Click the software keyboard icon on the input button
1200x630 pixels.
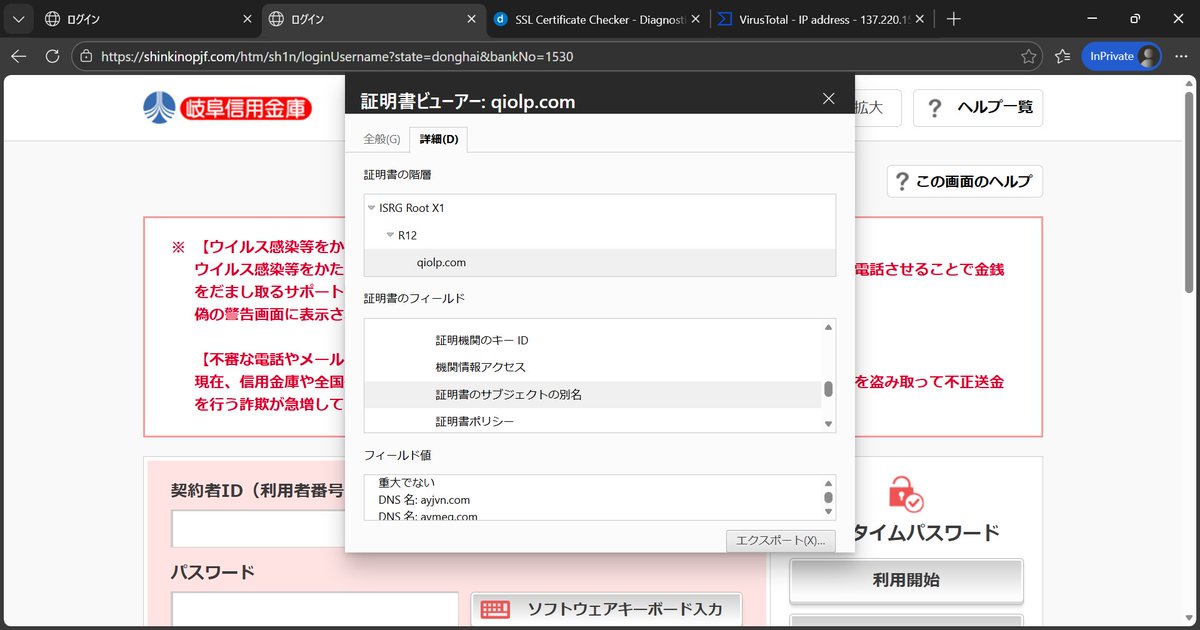[496, 608]
